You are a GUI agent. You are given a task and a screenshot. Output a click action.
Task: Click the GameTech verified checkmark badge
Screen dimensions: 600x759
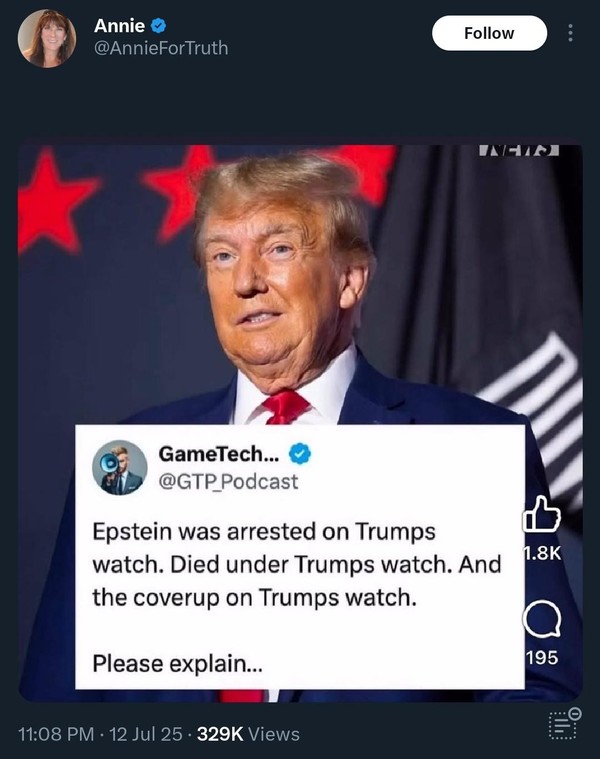[300, 454]
